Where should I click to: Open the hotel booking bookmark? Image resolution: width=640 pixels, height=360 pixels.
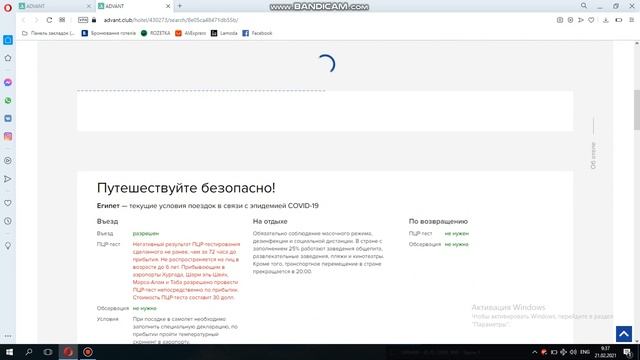109,33
